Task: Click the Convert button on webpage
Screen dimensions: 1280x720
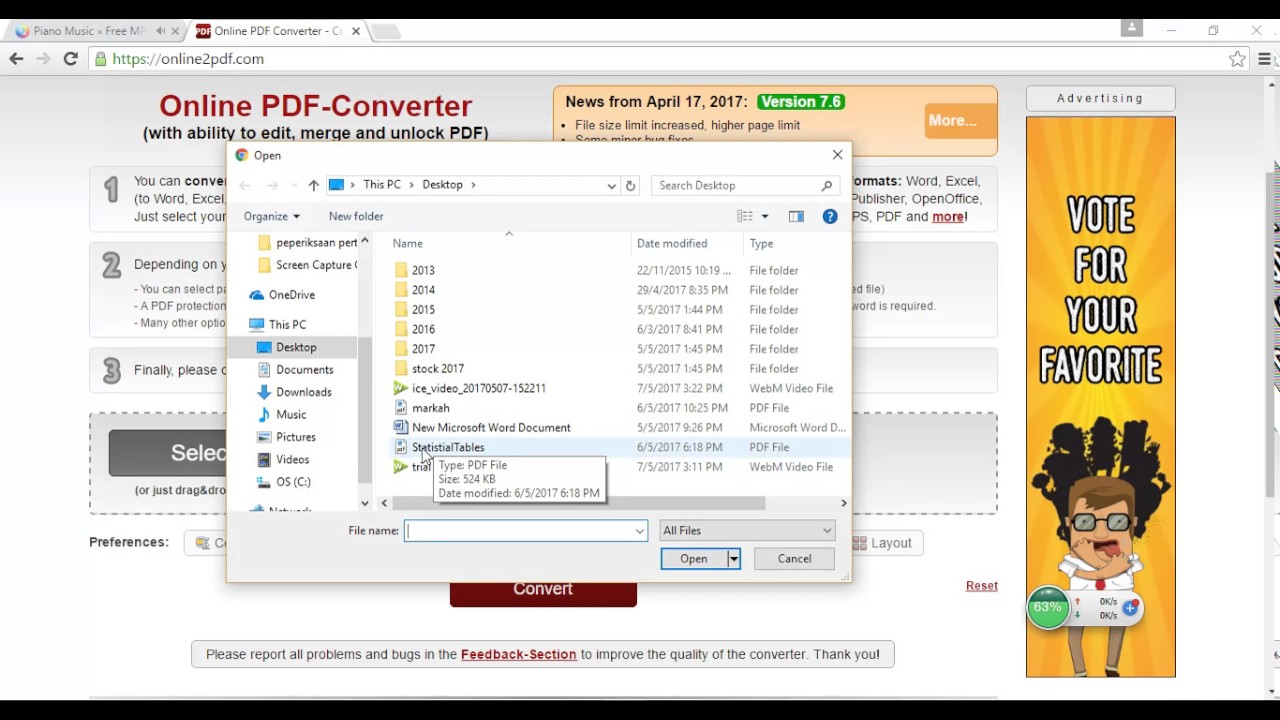Action: [x=543, y=590]
